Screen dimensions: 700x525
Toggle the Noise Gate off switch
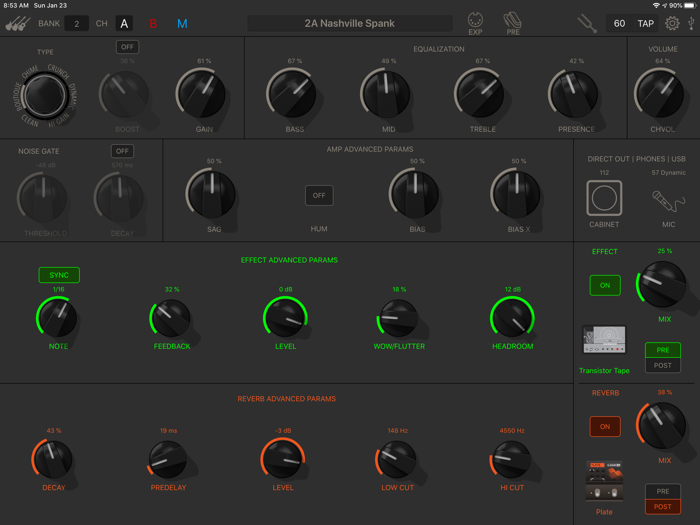click(x=122, y=151)
